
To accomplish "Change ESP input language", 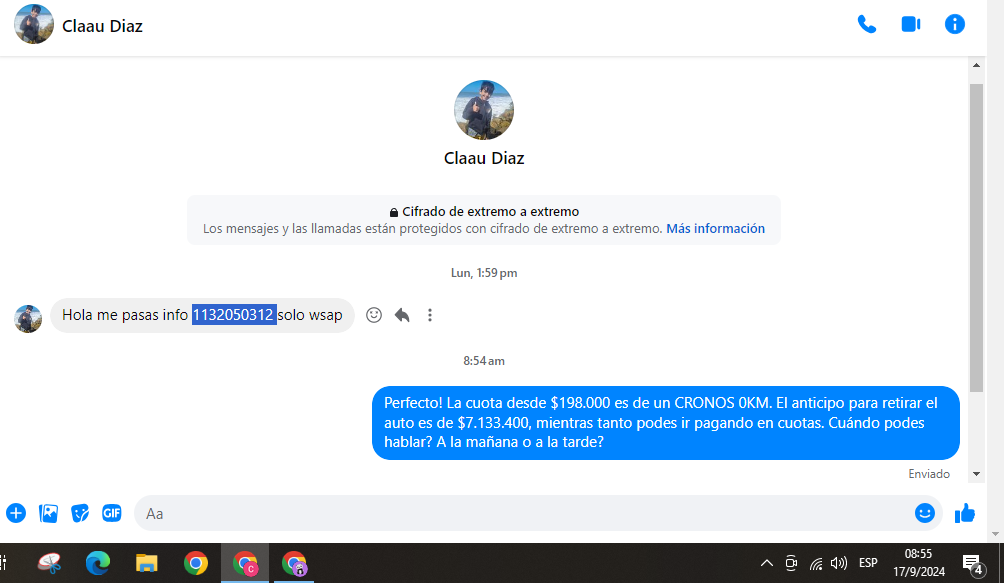I will (x=868, y=563).
